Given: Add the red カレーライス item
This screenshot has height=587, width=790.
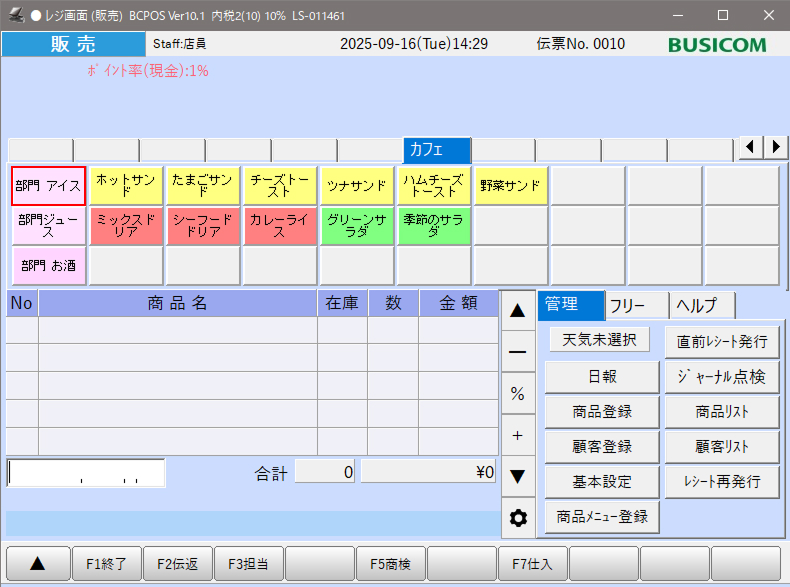Looking at the screenshot, I should [280, 226].
